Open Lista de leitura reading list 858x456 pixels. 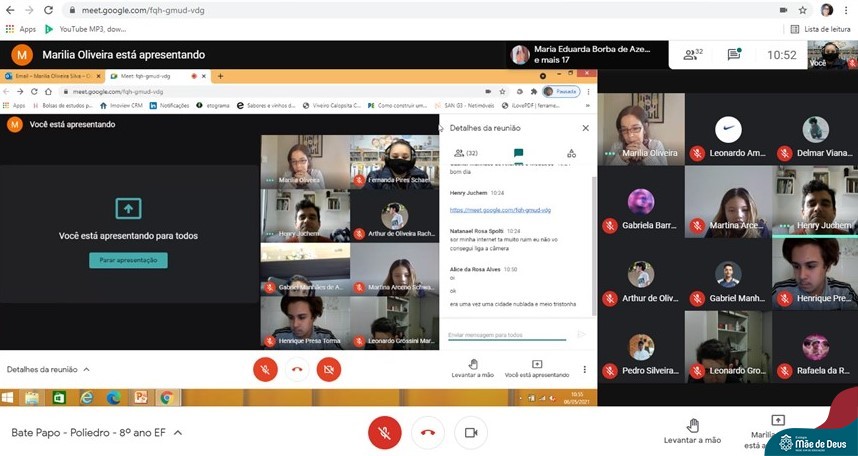pyautogui.click(x=816, y=29)
